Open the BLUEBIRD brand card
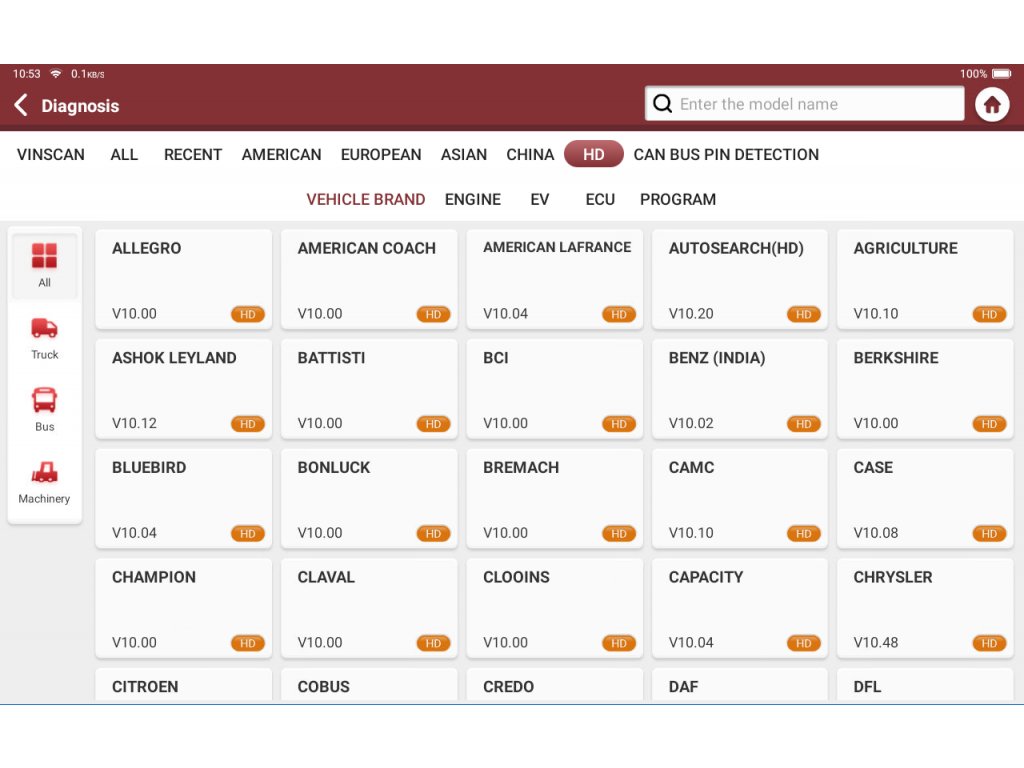Screen dimensions: 1024x768 pyautogui.click(x=184, y=498)
